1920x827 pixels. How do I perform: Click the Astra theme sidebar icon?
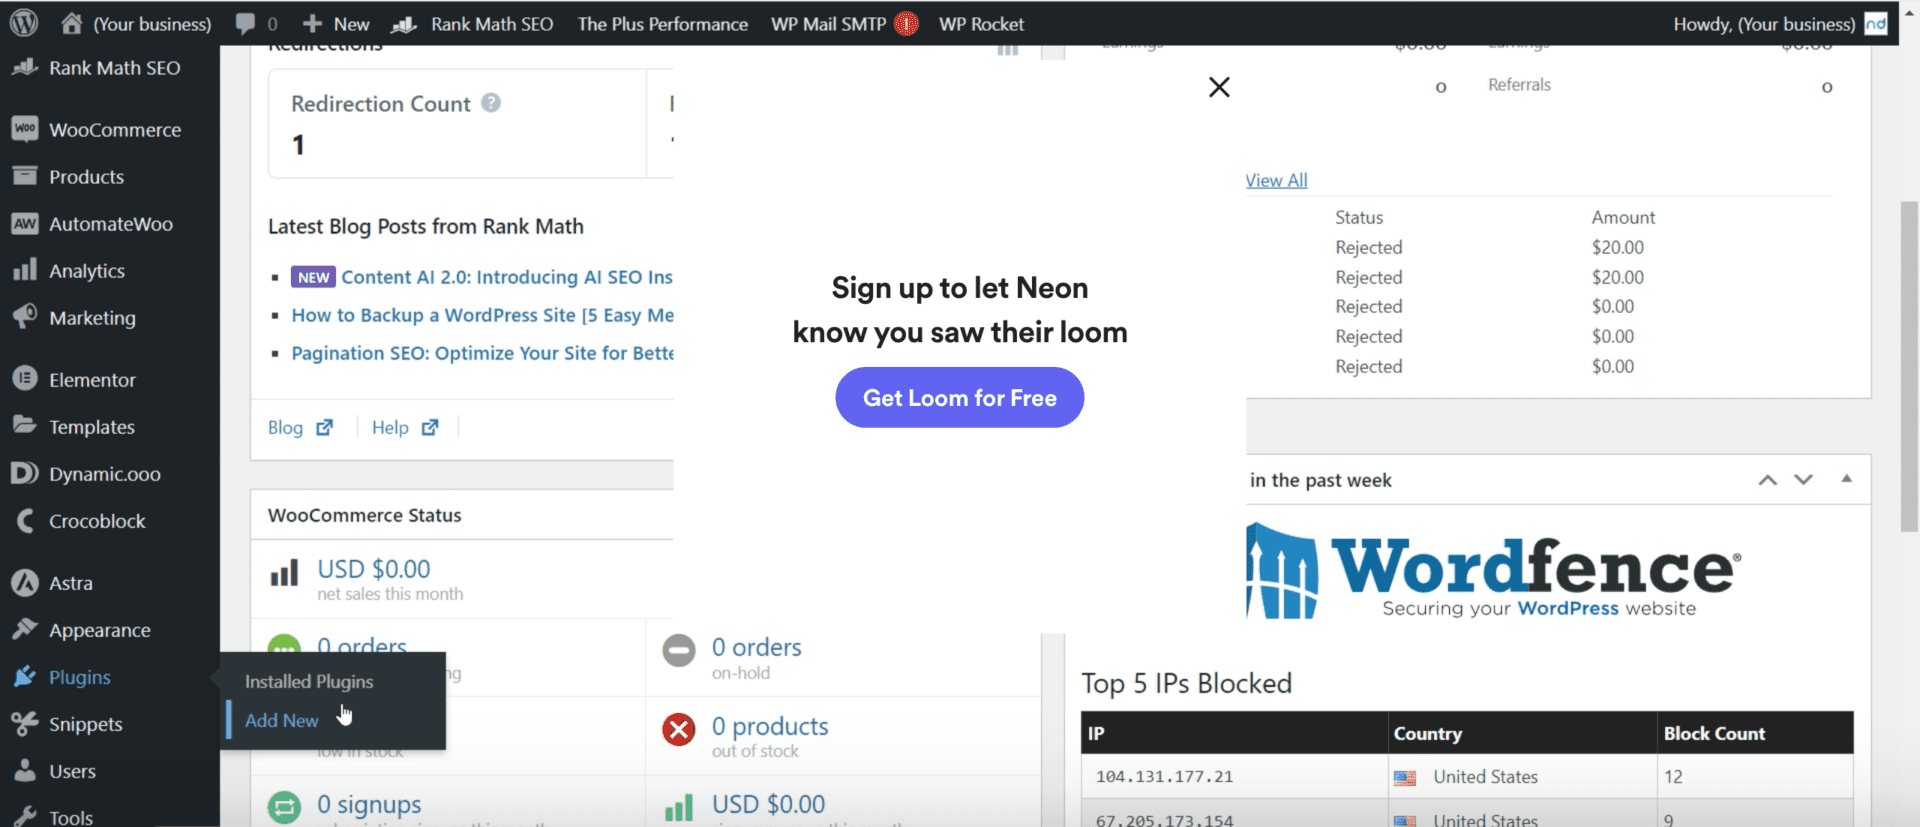pyautogui.click(x=25, y=583)
